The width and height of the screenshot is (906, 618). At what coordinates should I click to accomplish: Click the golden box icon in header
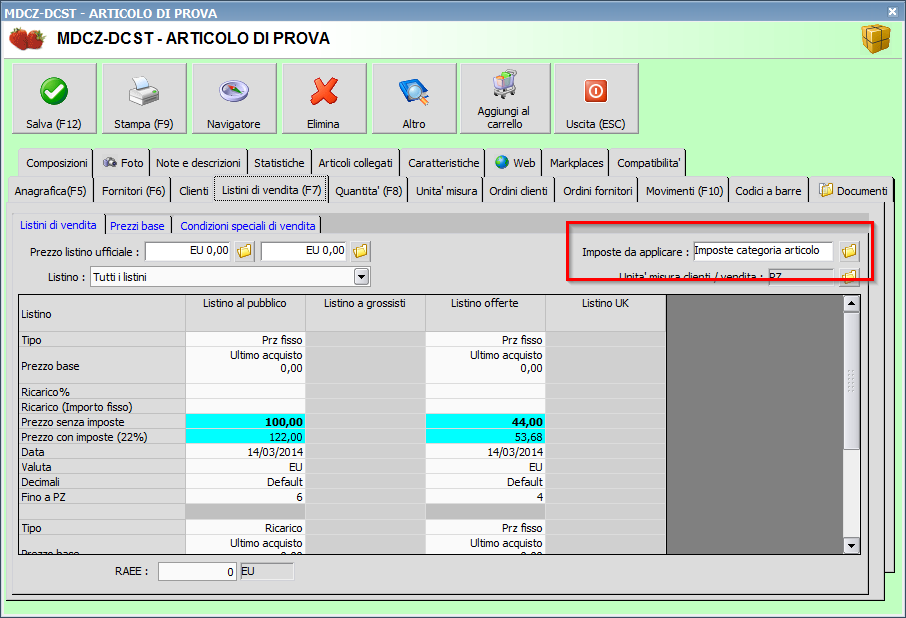click(876, 39)
